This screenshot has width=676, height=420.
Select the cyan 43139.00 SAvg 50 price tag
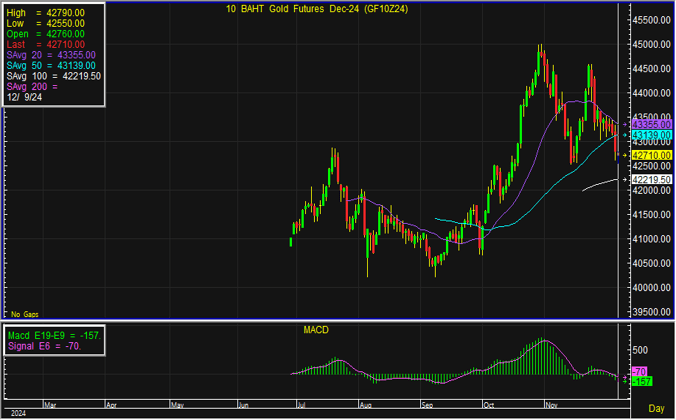click(x=650, y=134)
